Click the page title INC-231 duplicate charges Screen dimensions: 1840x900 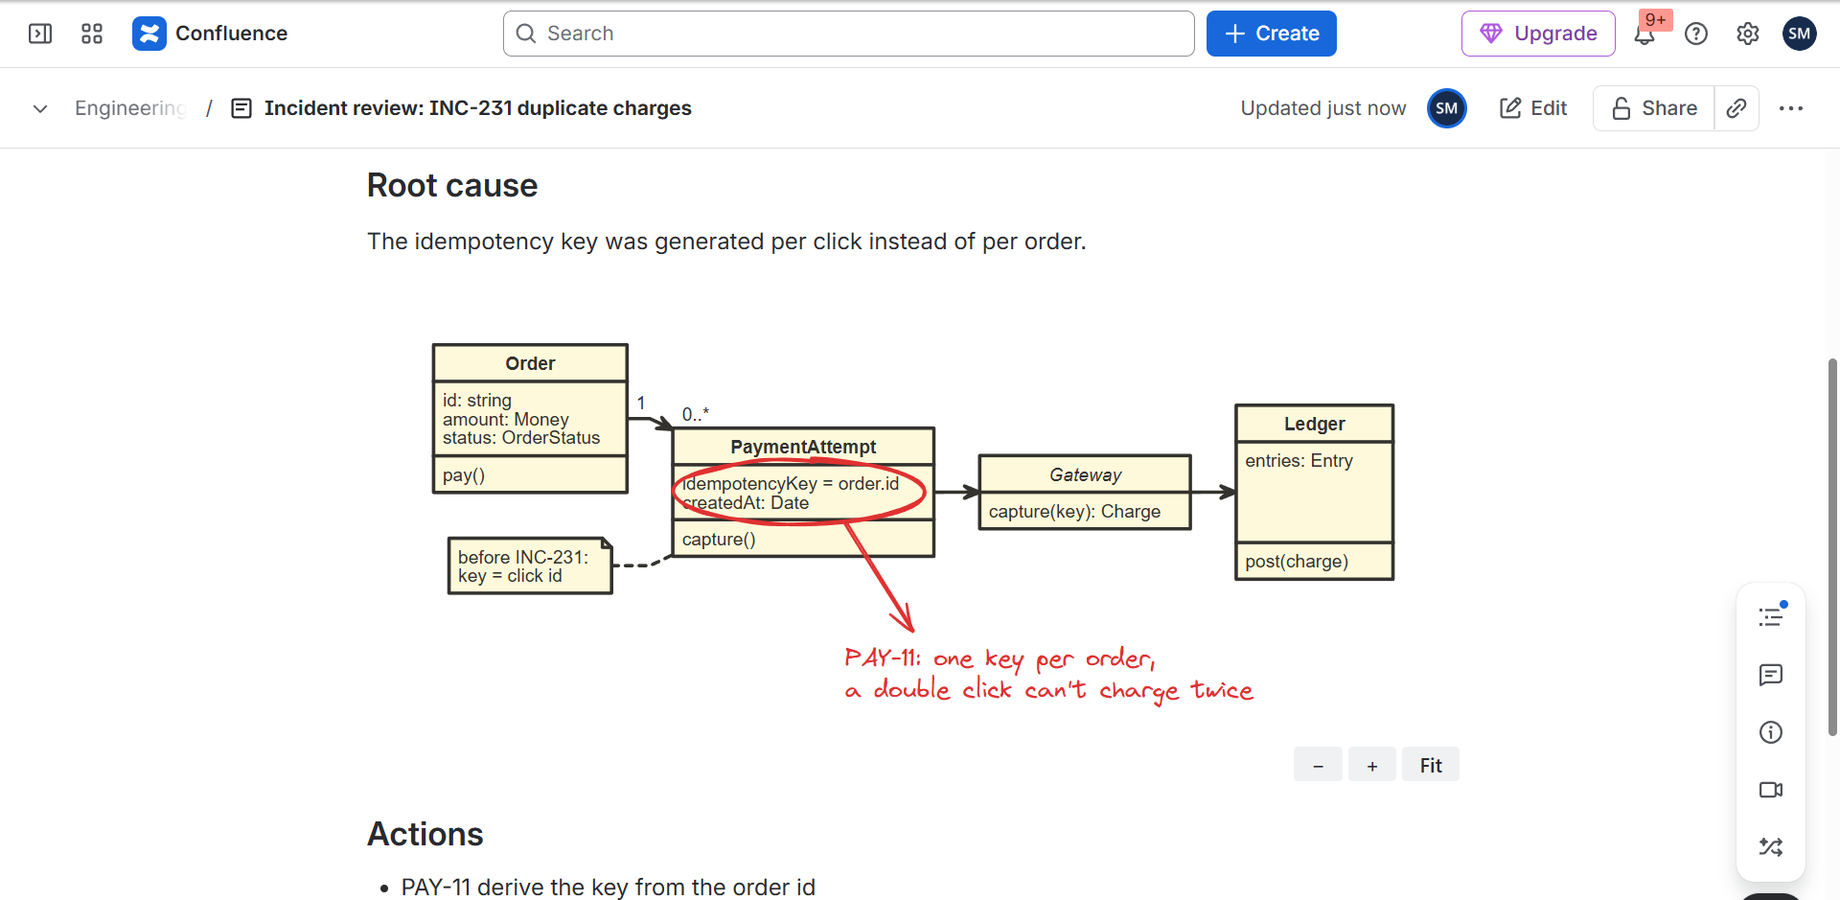pos(478,108)
